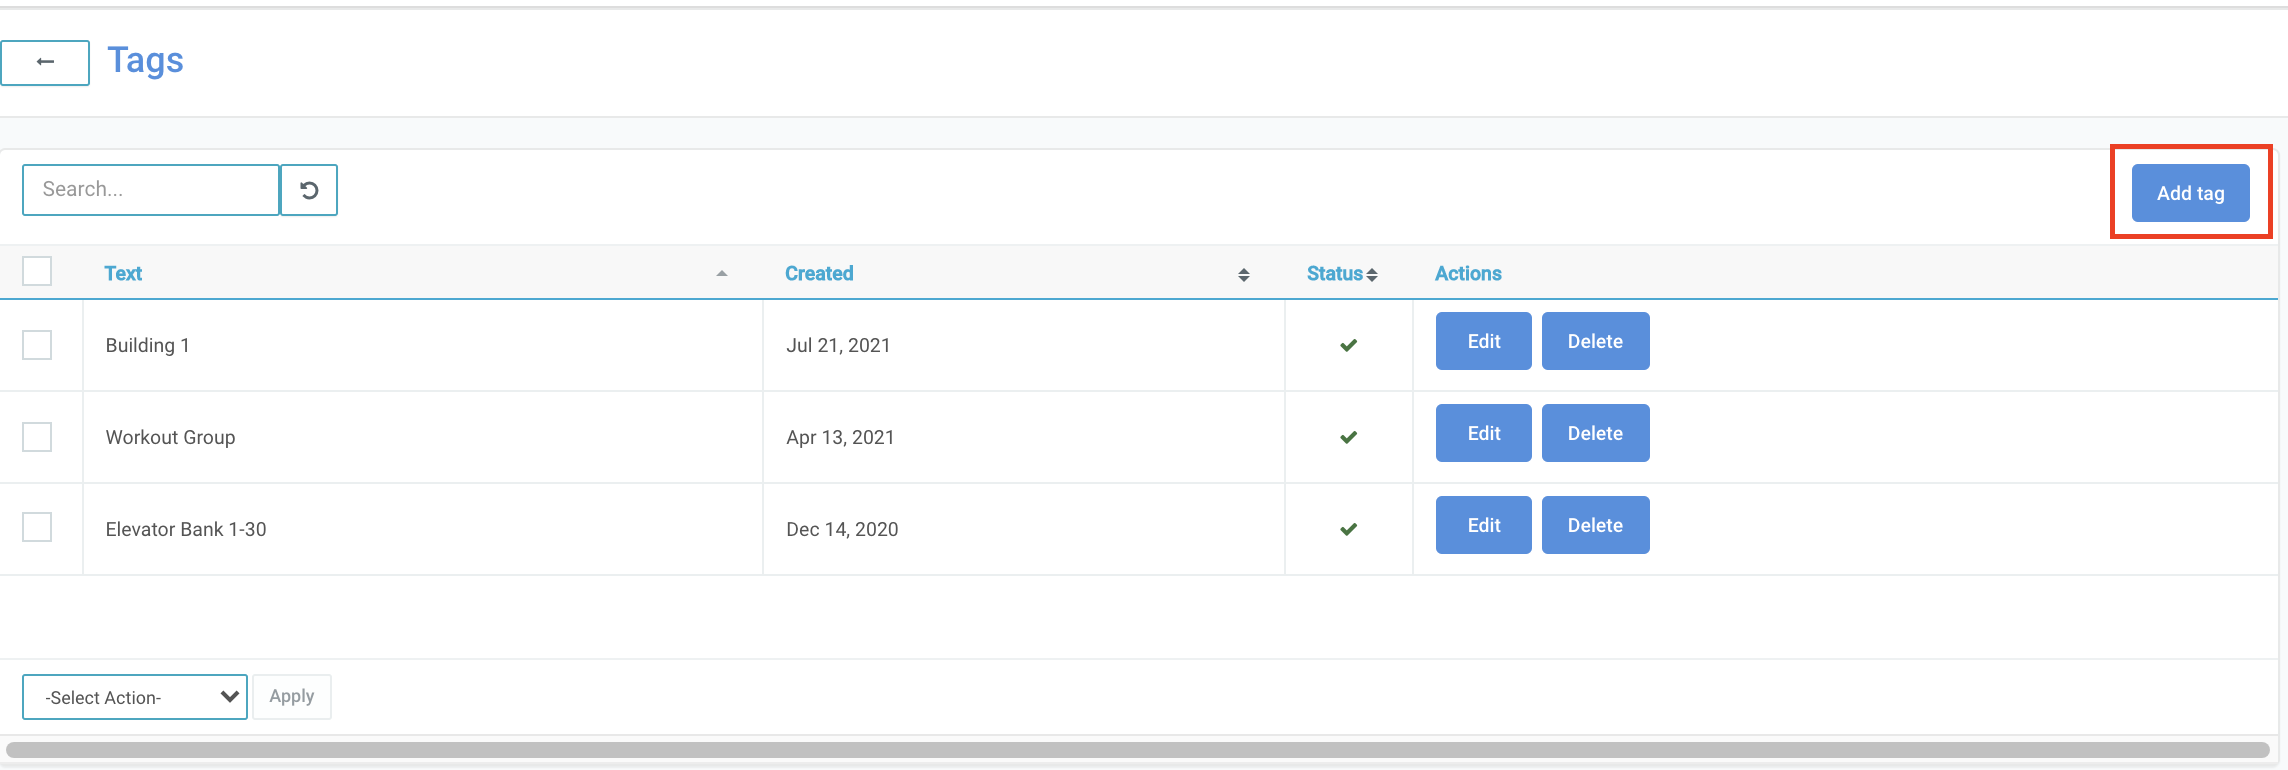2288x770 pixels.
Task: Click the Workout Group status checkmark
Action: (1348, 437)
